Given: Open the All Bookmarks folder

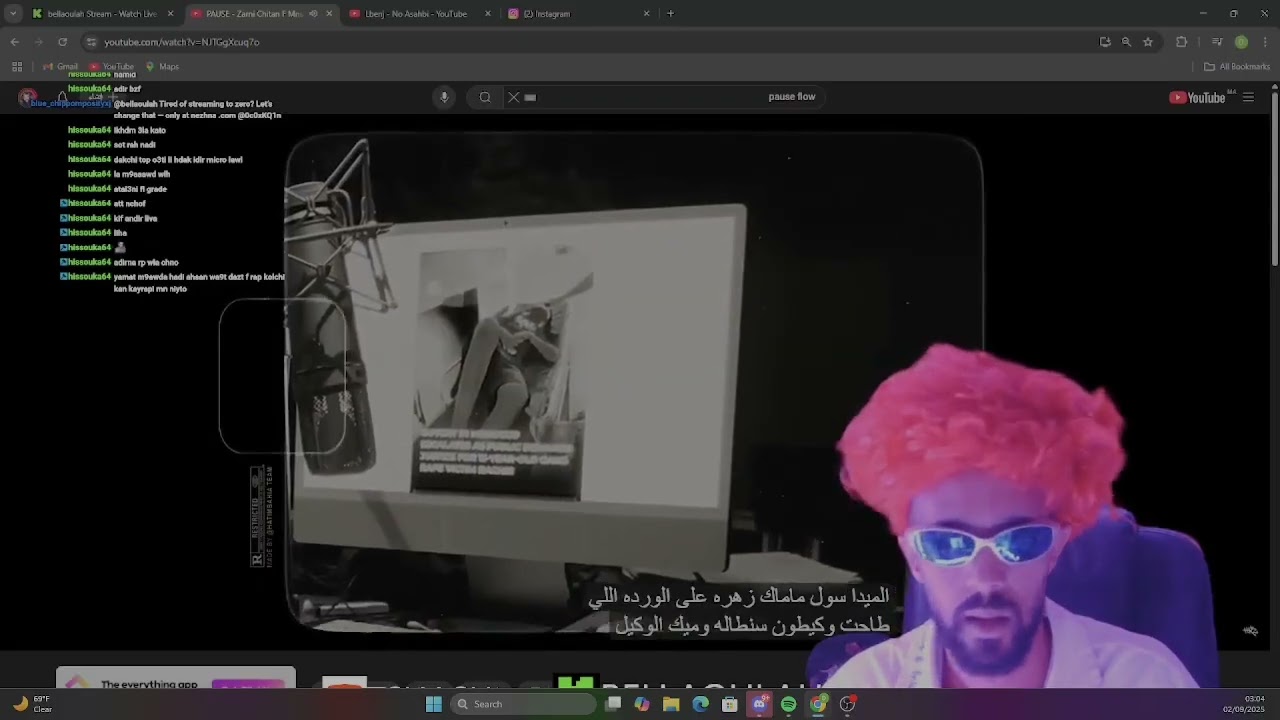Looking at the screenshot, I should [1237, 67].
